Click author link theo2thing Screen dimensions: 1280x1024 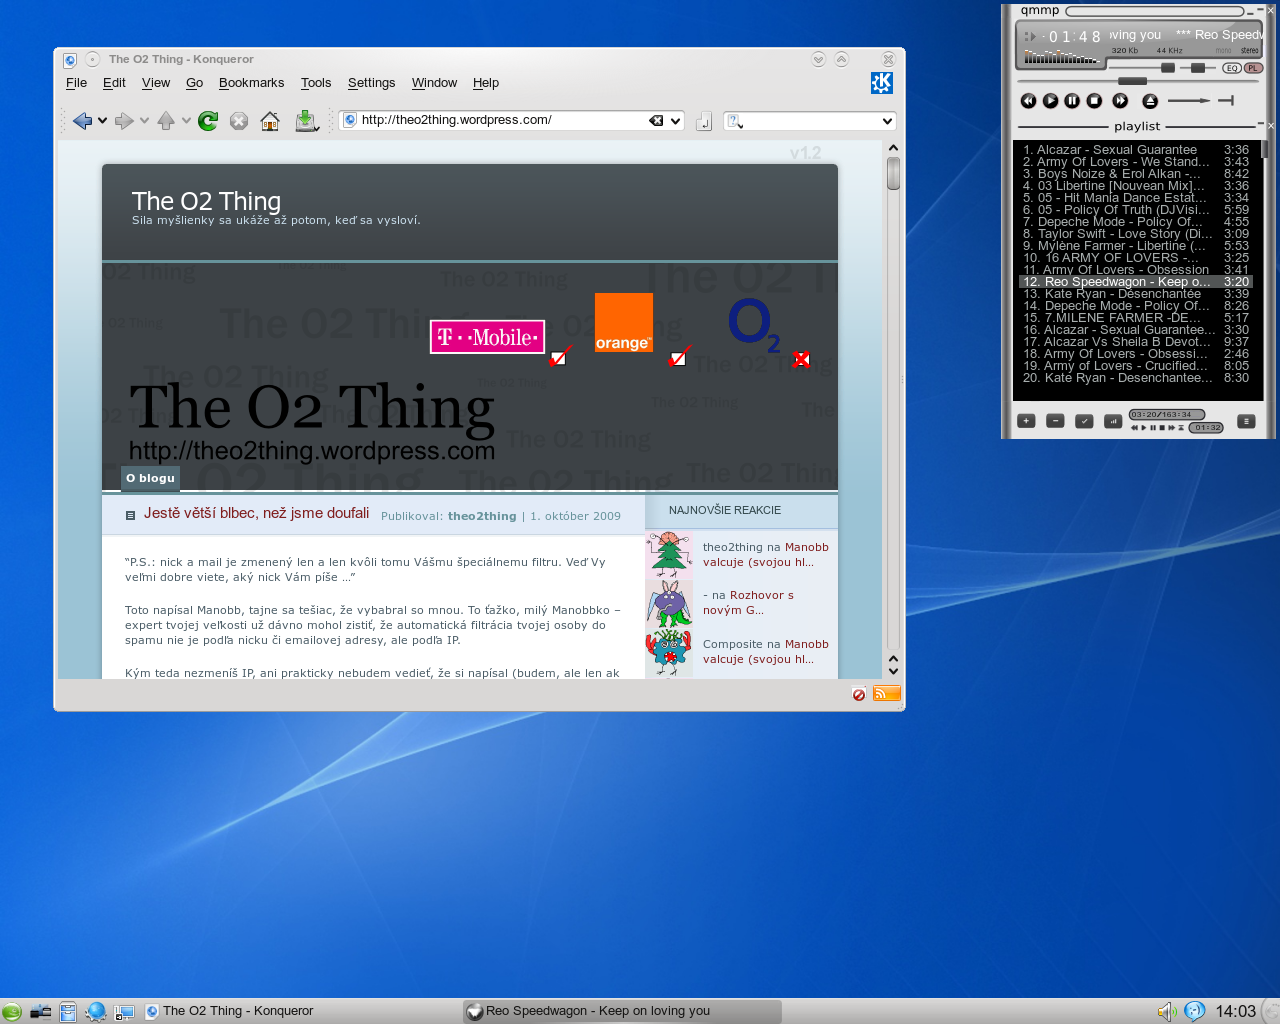click(482, 516)
